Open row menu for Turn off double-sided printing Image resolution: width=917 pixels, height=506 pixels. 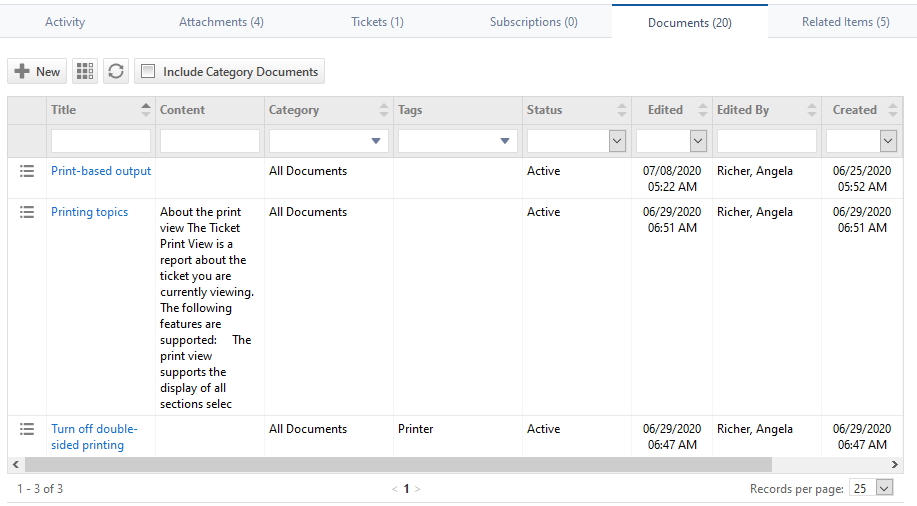point(28,429)
